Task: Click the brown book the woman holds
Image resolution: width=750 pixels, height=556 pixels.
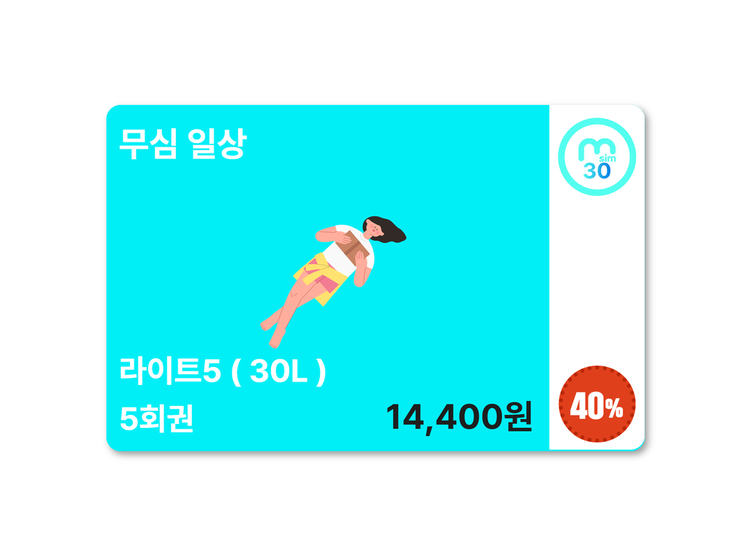Action: click(353, 245)
